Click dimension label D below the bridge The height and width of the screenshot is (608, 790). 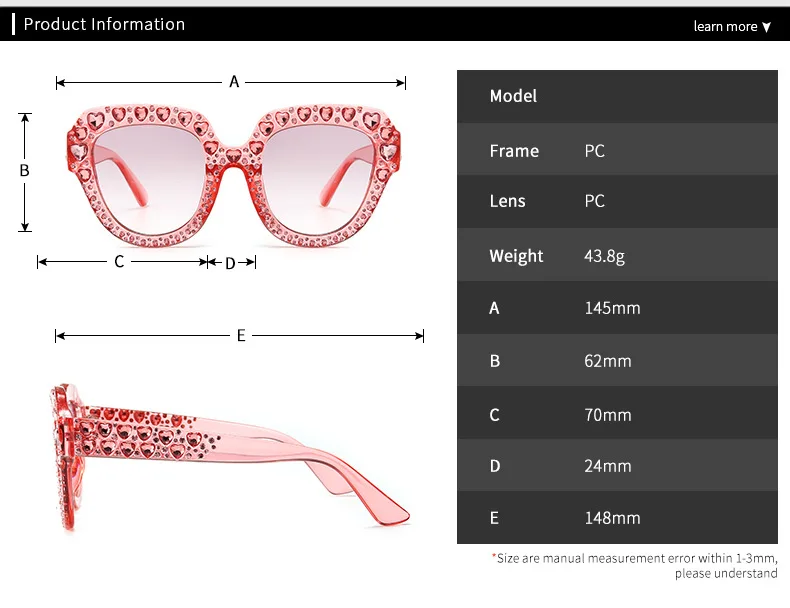point(230,263)
